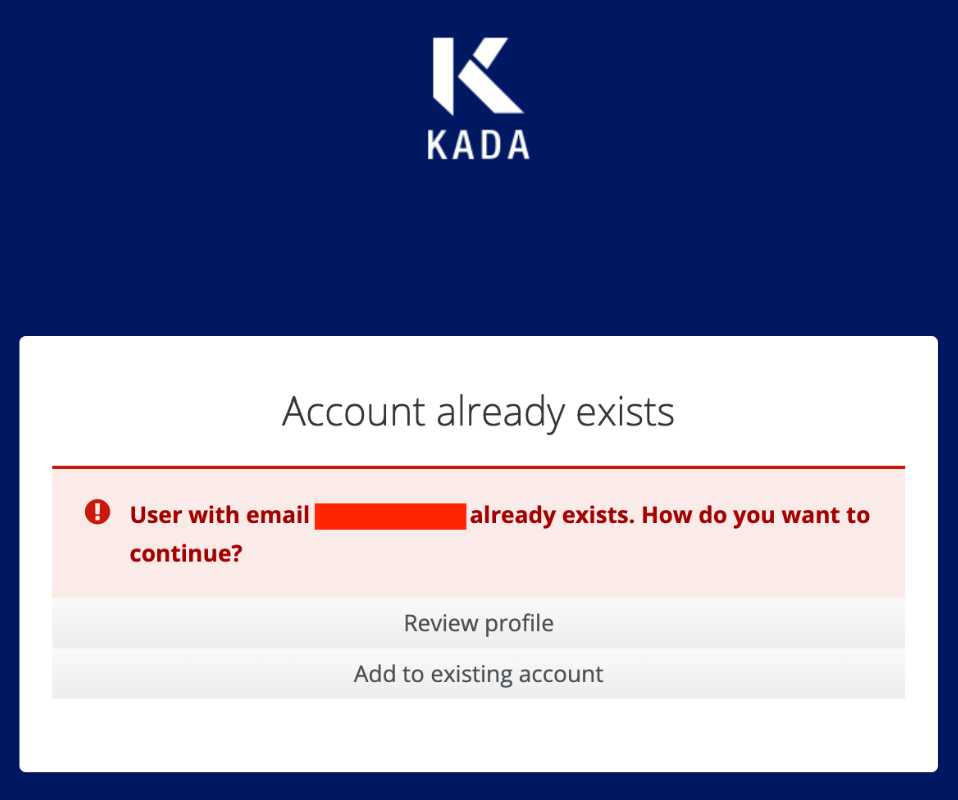
Task: Click the word "profile" on Review button
Action: (x=519, y=624)
